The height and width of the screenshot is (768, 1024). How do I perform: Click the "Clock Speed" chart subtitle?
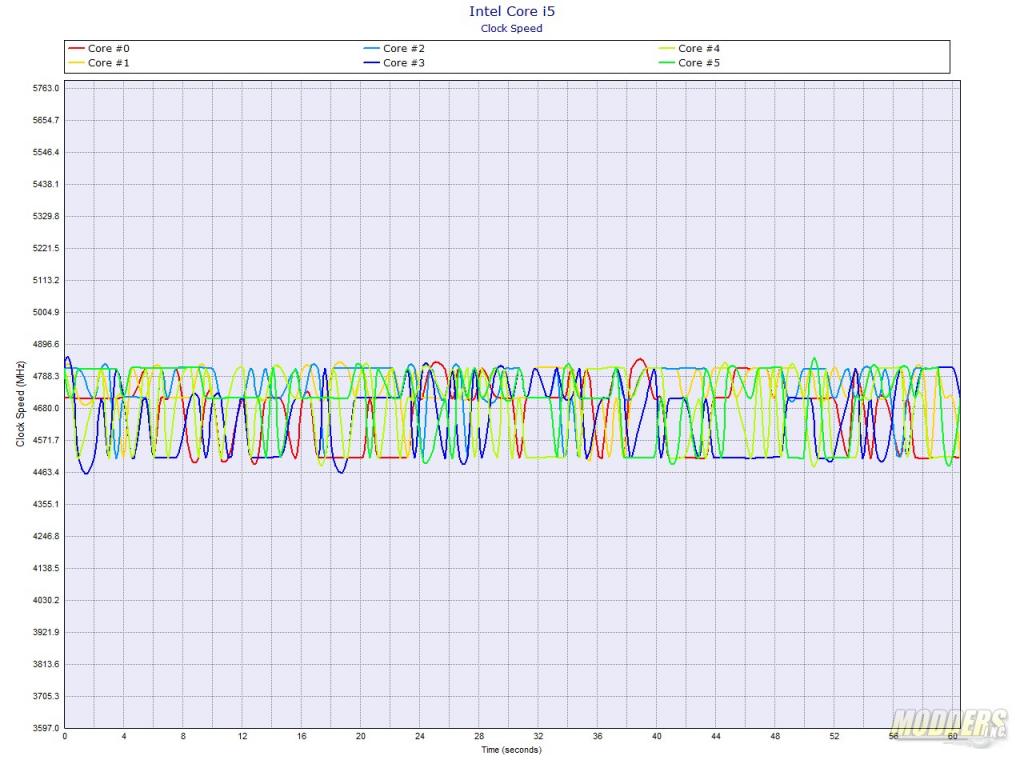click(x=511, y=28)
